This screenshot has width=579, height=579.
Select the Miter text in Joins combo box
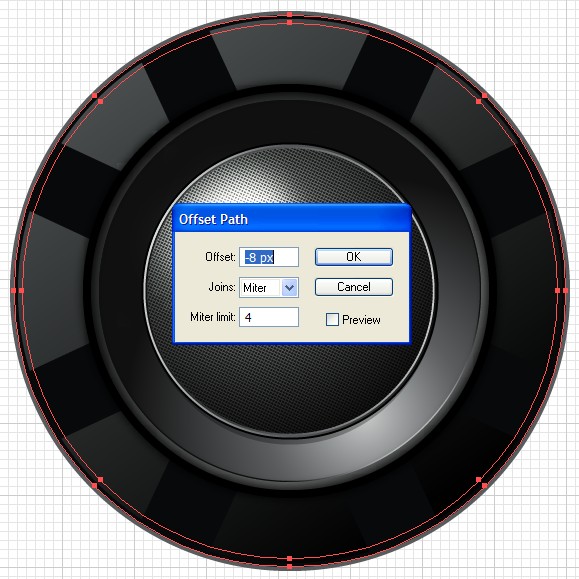pos(254,288)
